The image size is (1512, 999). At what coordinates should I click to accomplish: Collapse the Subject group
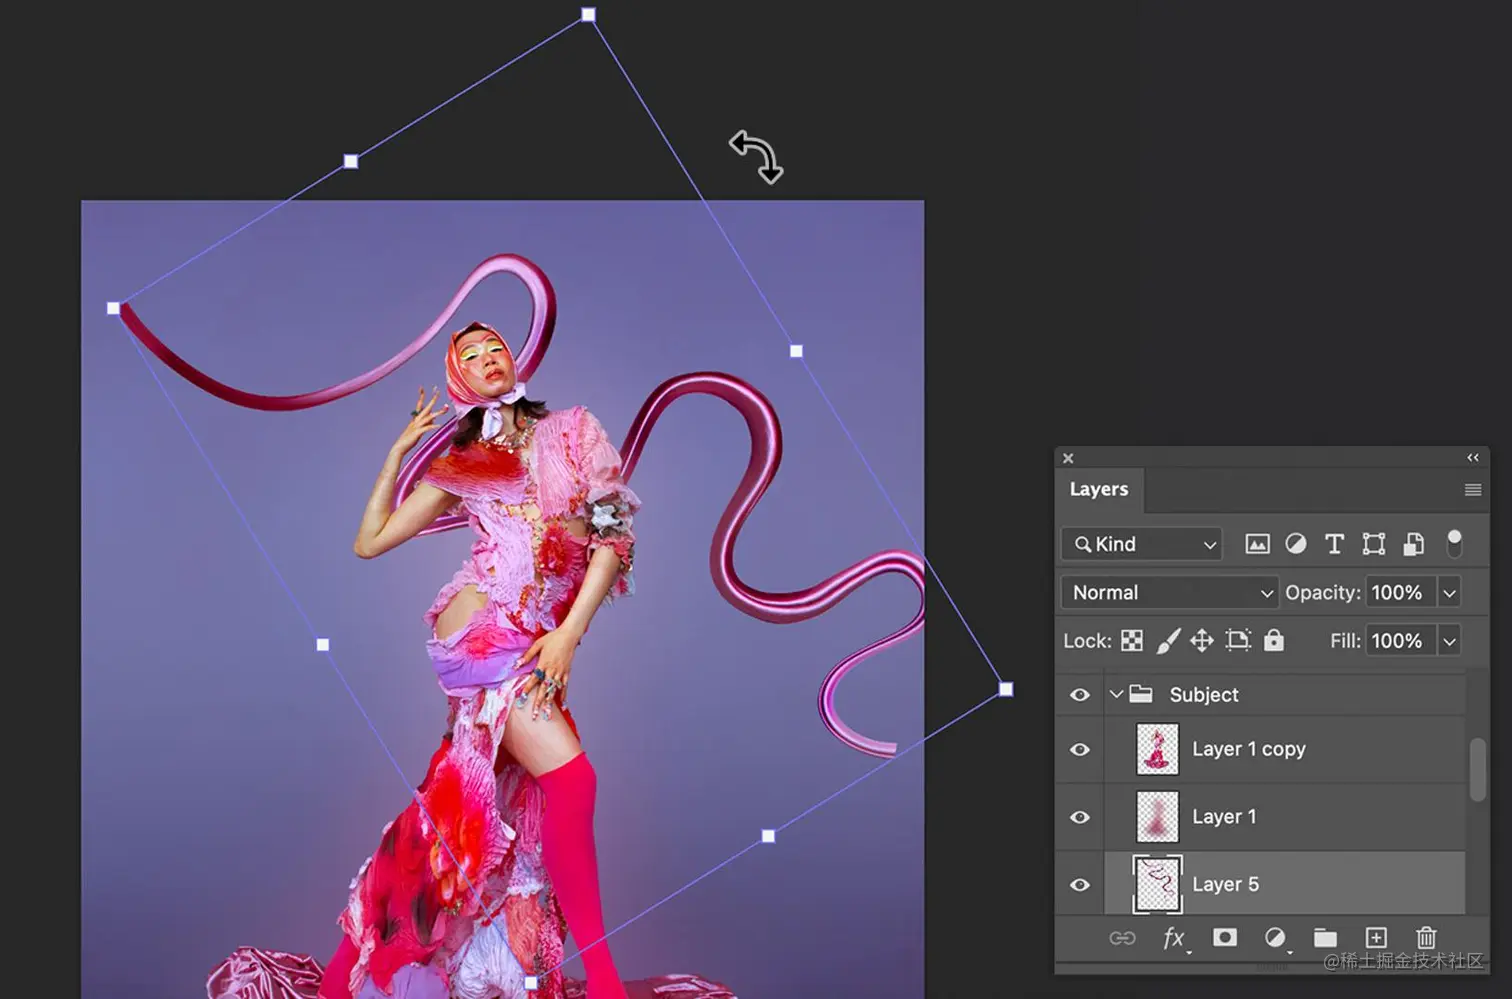pyautogui.click(x=1117, y=694)
